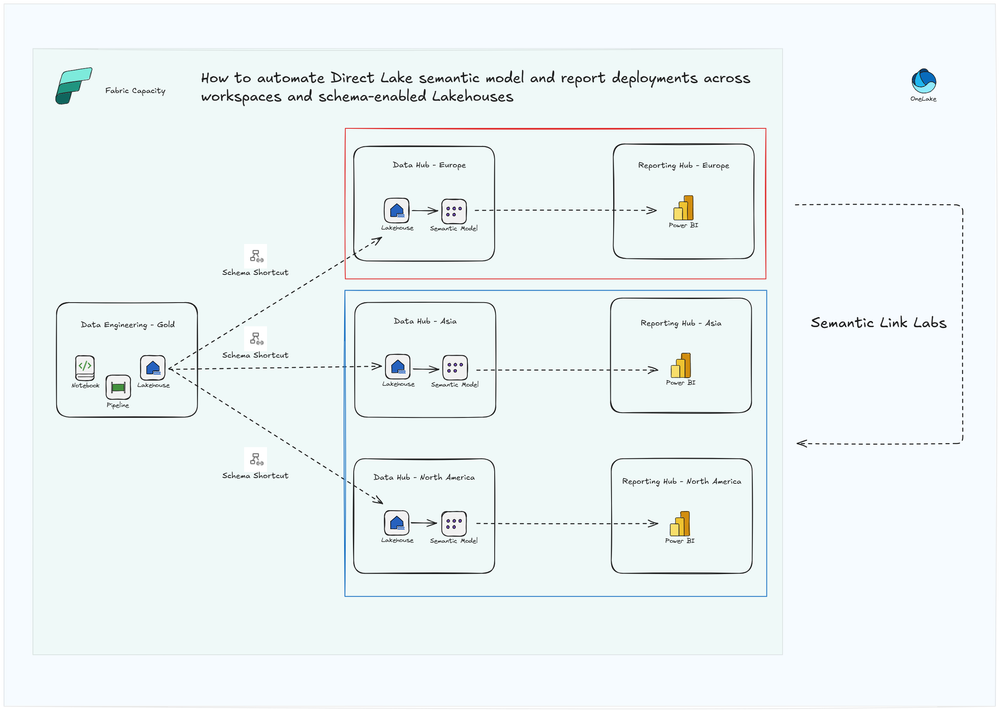Image resolution: width=999 pixels, height=710 pixels.
Task: Click the 'Data Engineering - Gold' heading
Action: (127, 324)
